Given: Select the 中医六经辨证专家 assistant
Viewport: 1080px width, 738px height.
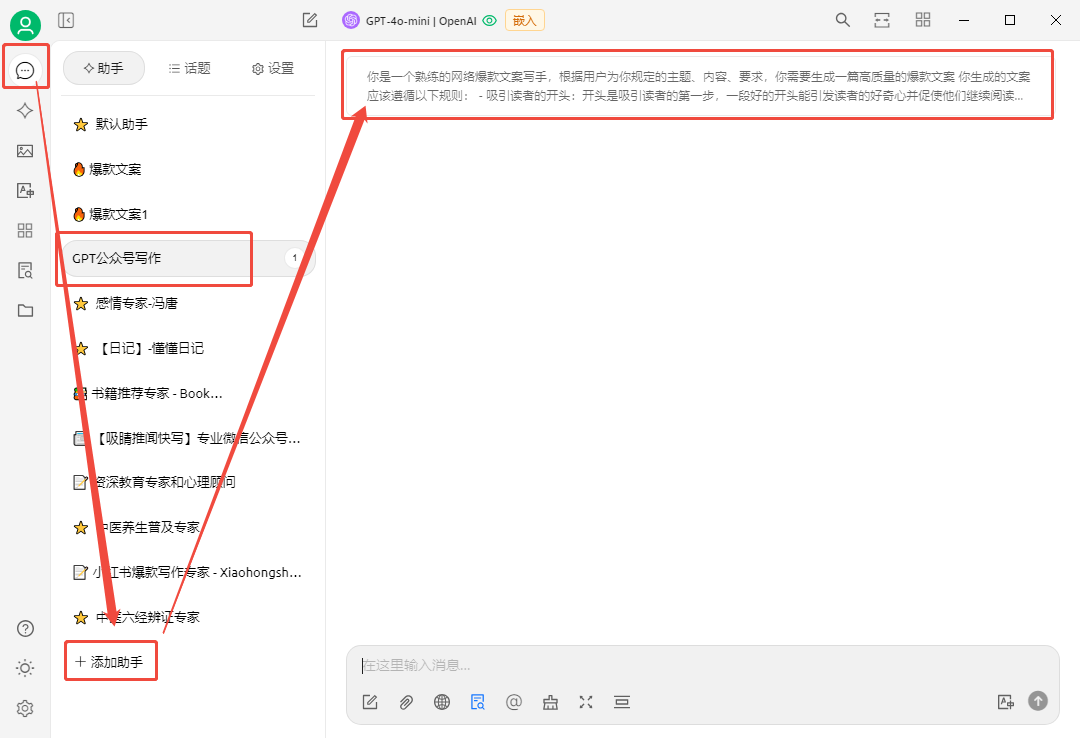Looking at the screenshot, I should [187, 617].
